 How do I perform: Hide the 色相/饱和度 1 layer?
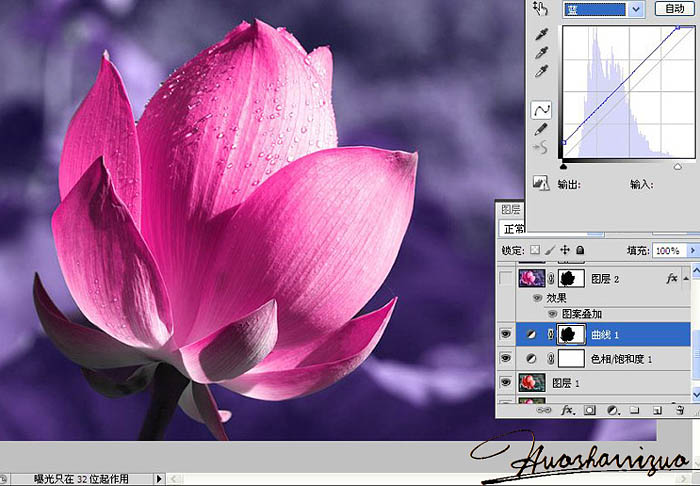click(507, 358)
